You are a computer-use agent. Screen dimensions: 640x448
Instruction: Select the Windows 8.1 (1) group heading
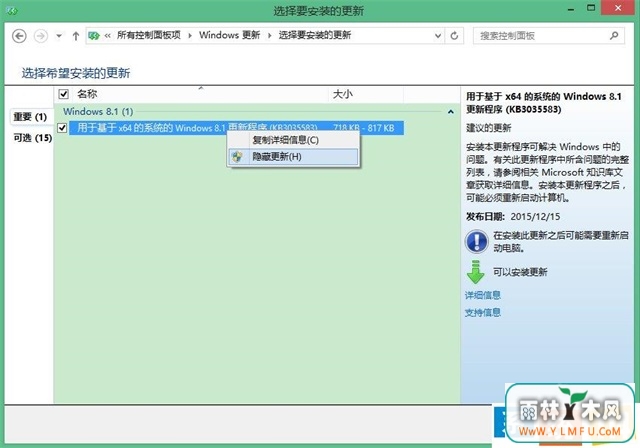pyautogui.click(x=98, y=111)
